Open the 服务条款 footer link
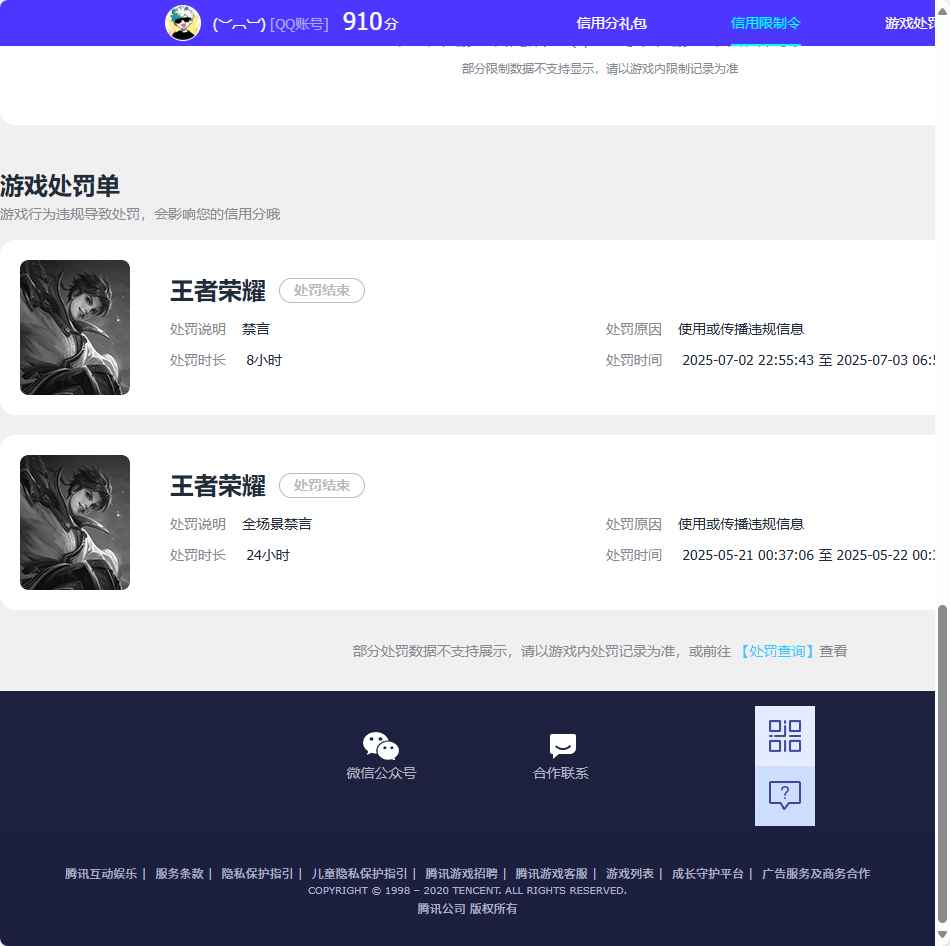The width and height of the screenshot is (950, 946). pyautogui.click(x=179, y=873)
